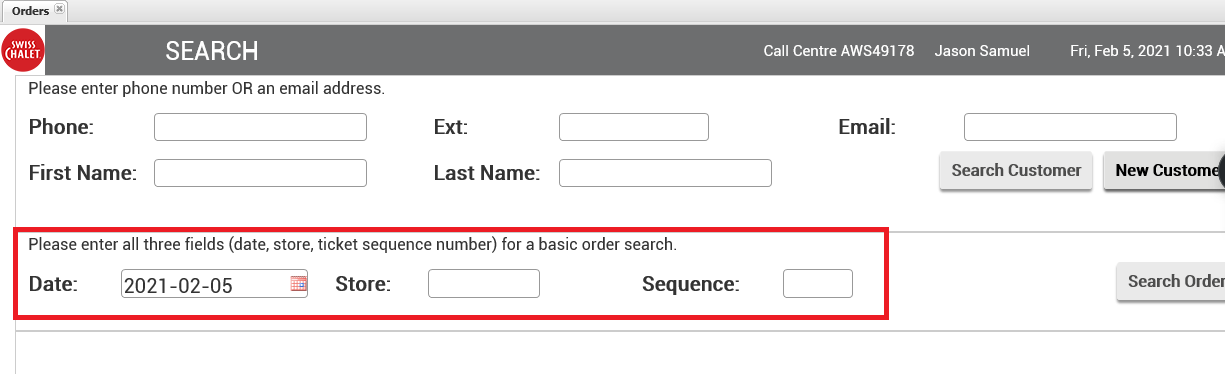
Task: Click the SEARCH header title
Action: click(x=212, y=51)
